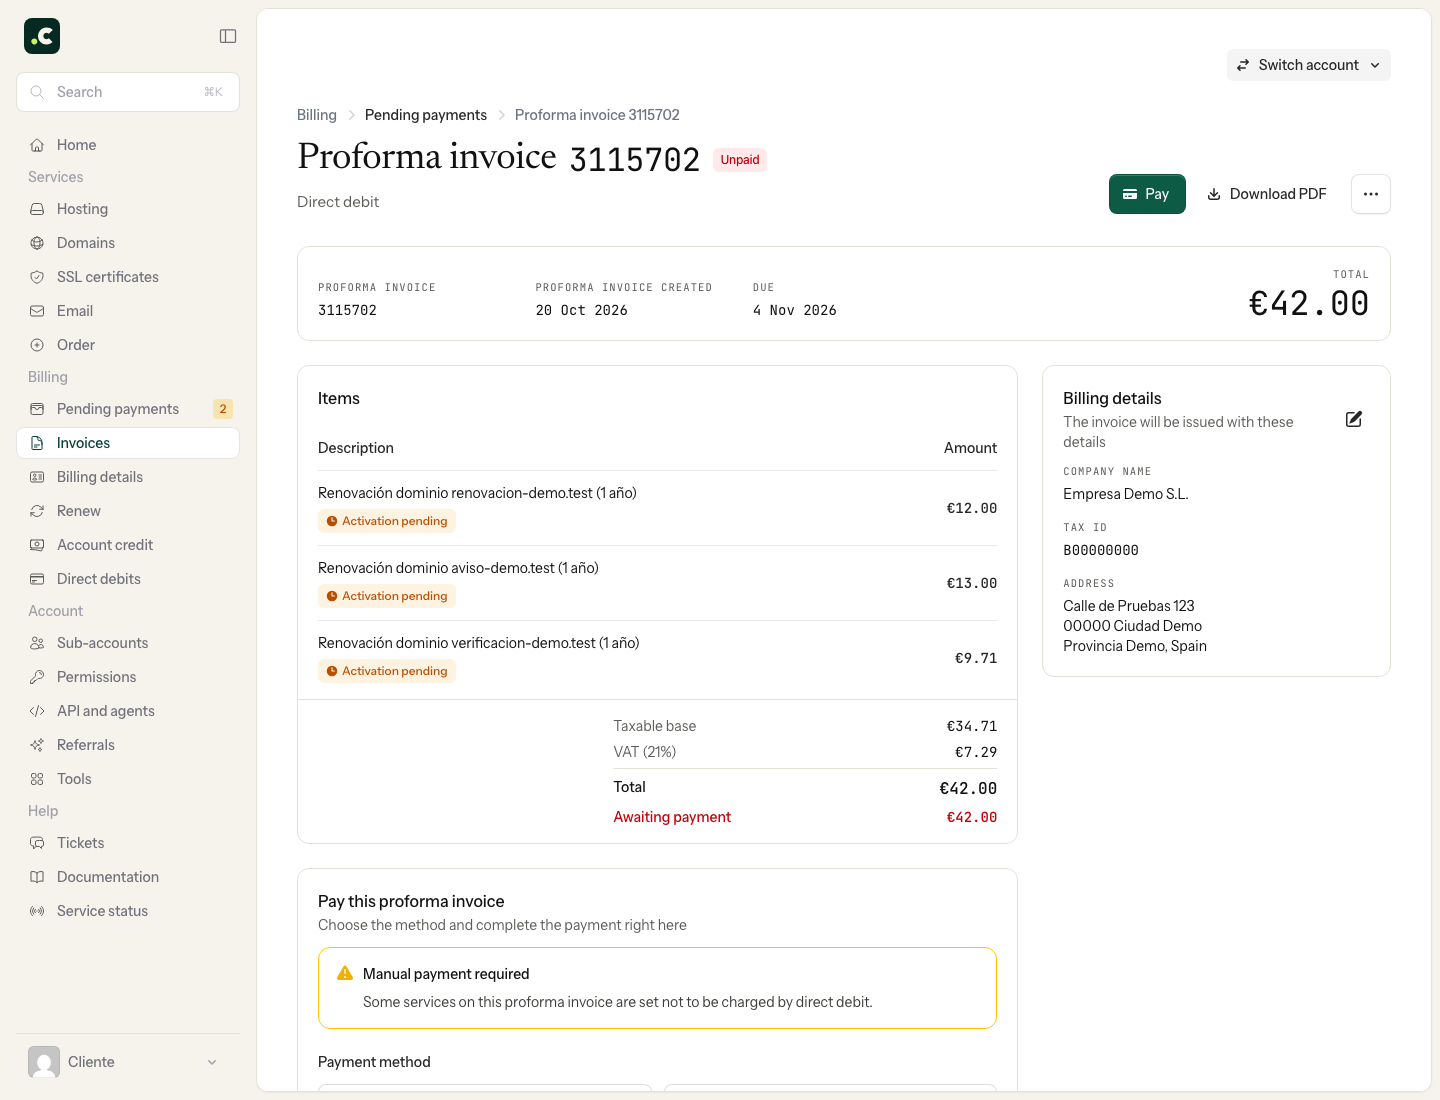Click the grid icon next to Tools
Viewport: 1440px width, 1100px height.
pos(37,779)
